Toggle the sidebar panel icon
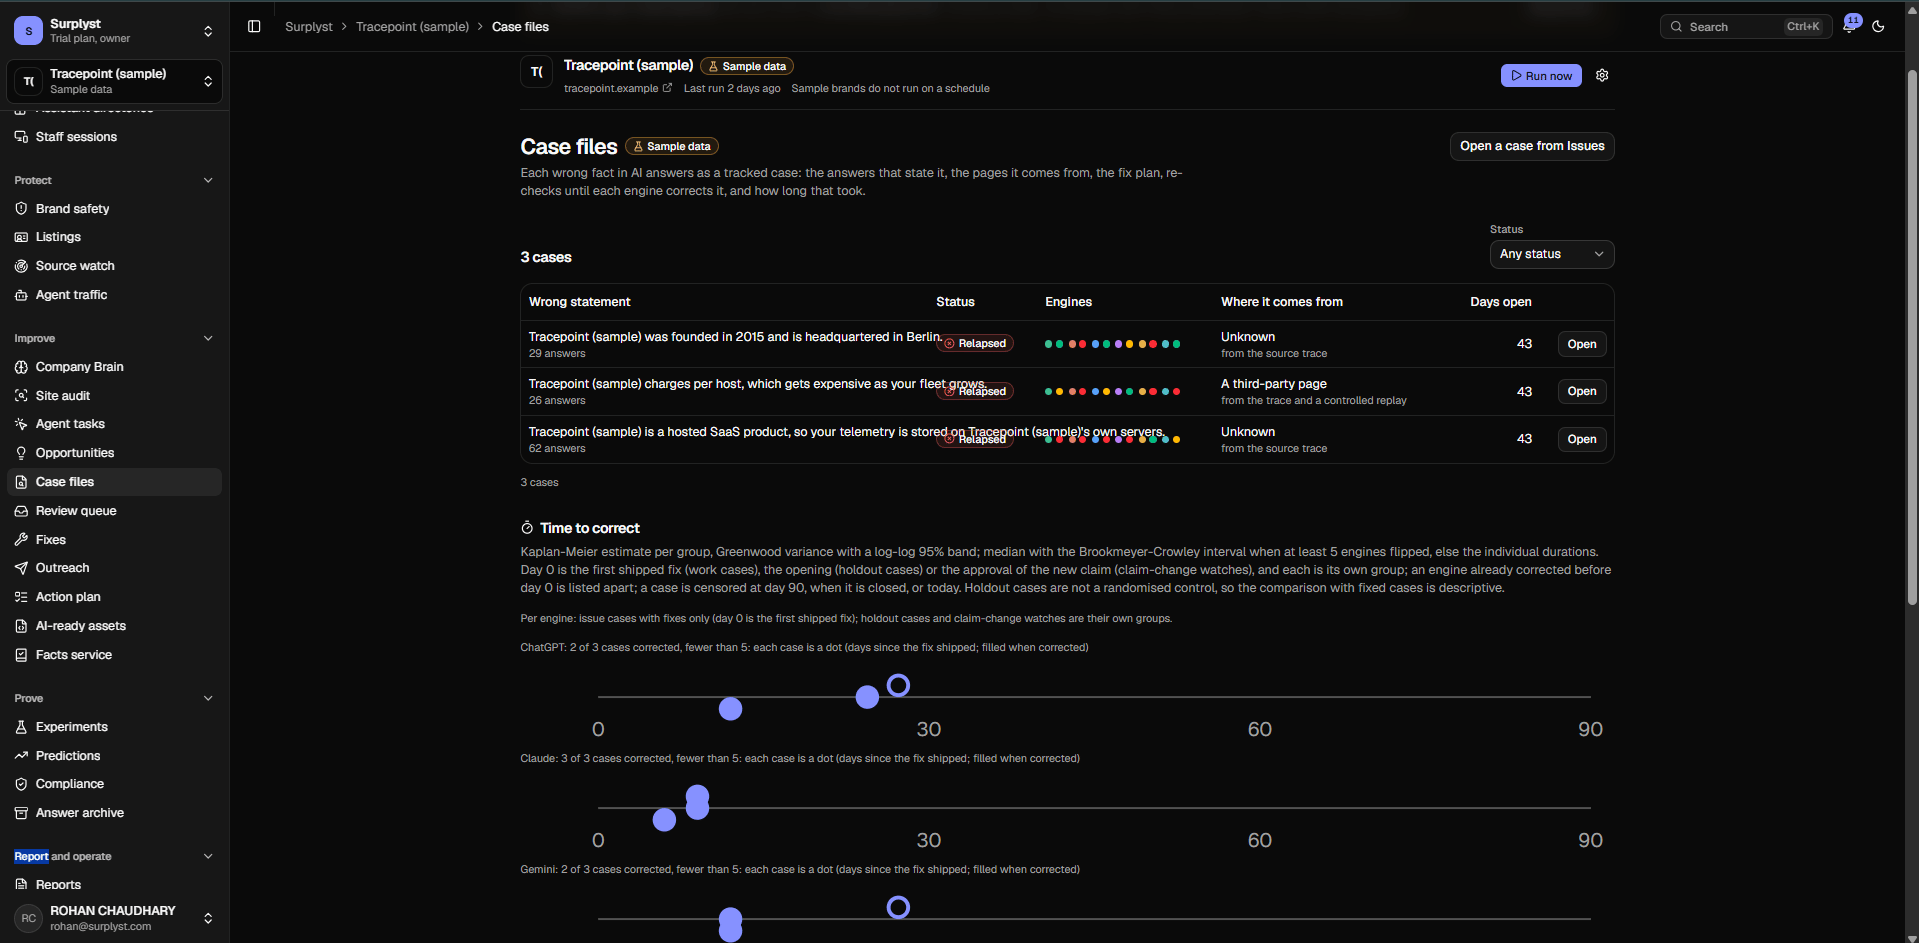 click(254, 27)
